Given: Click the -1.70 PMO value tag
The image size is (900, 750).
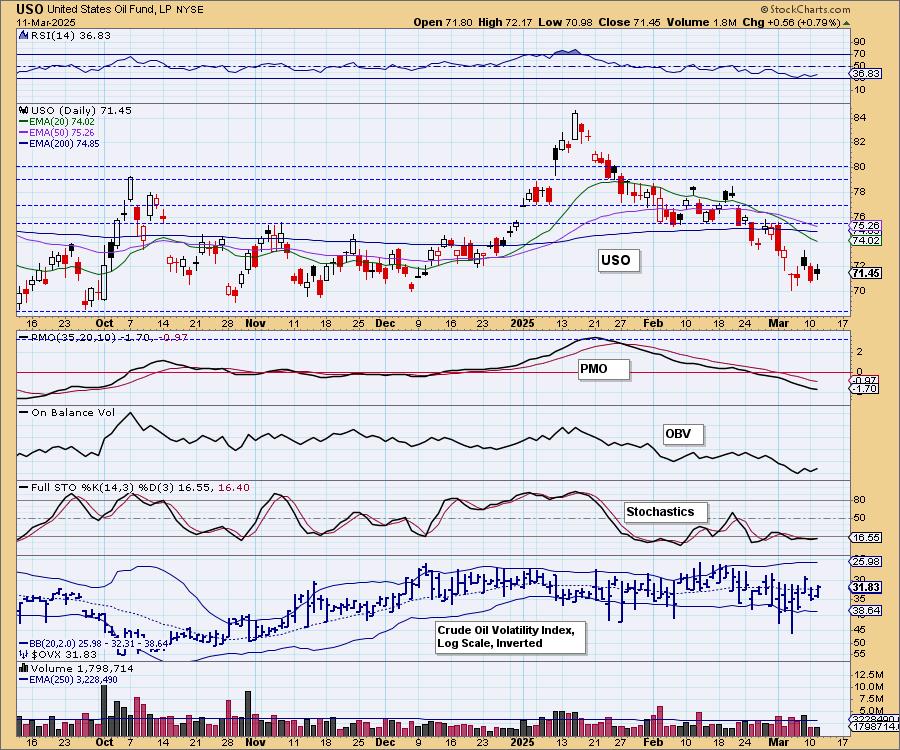Looking at the screenshot, I should click(x=864, y=389).
